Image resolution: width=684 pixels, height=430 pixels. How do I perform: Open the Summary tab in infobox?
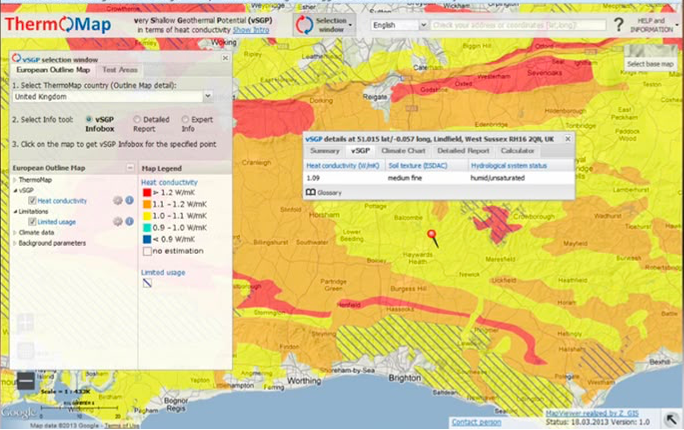[x=325, y=151]
